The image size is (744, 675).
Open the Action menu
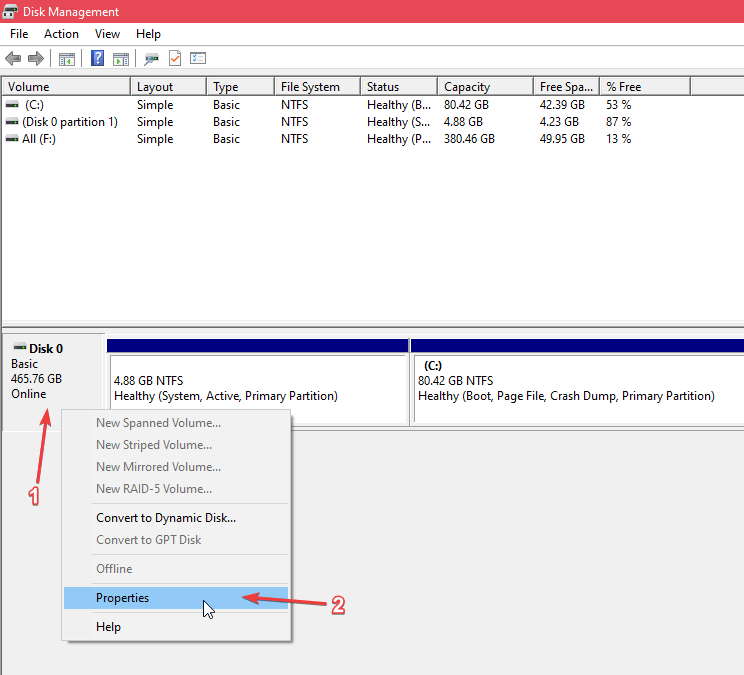(61, 34)
